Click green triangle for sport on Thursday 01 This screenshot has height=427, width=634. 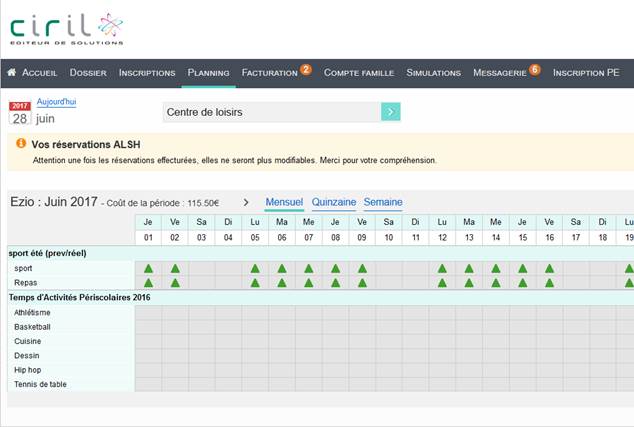click(148, 268)
